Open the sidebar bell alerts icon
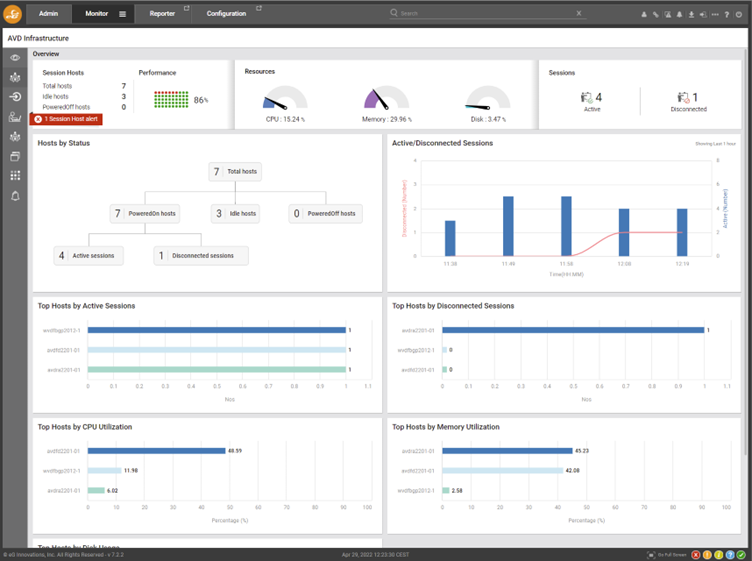Image resolution: width=752 pixels, height=561 pixels. coord(15,196)
